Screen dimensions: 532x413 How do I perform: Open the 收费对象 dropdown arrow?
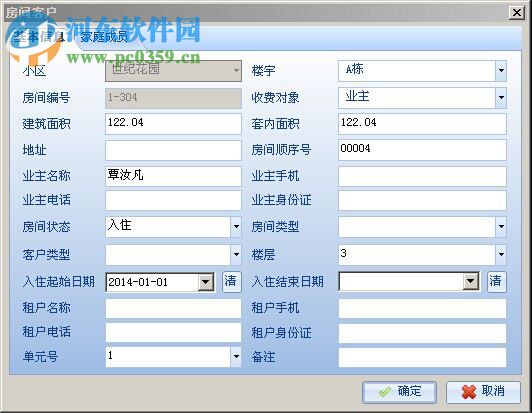tap(501, 98)
